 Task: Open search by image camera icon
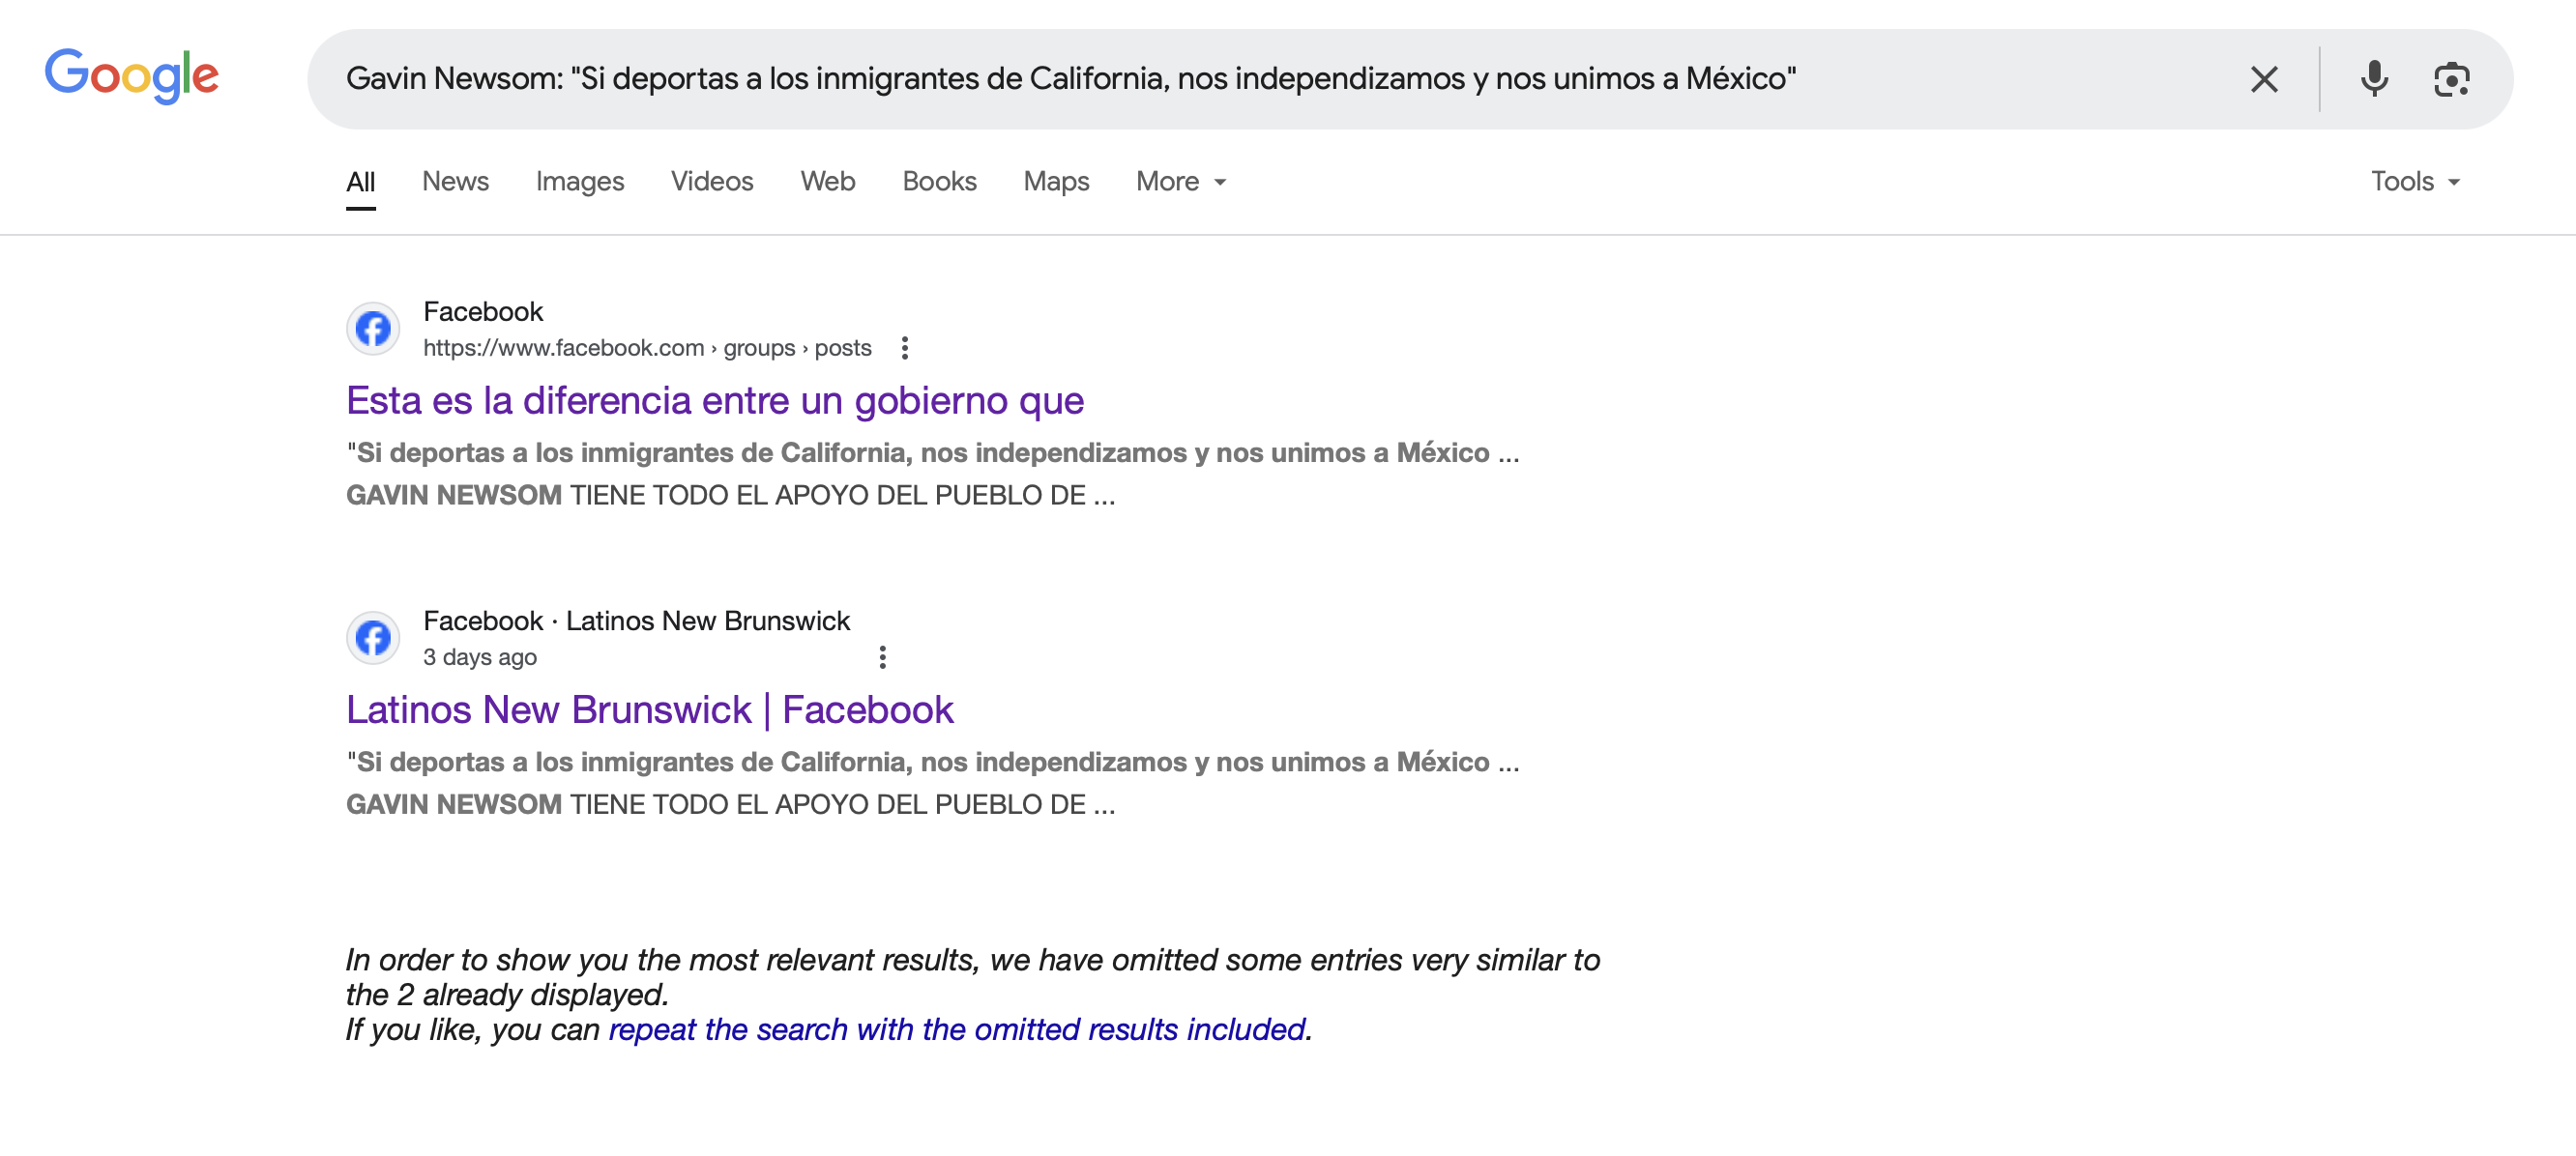(x=2450, y=79)
